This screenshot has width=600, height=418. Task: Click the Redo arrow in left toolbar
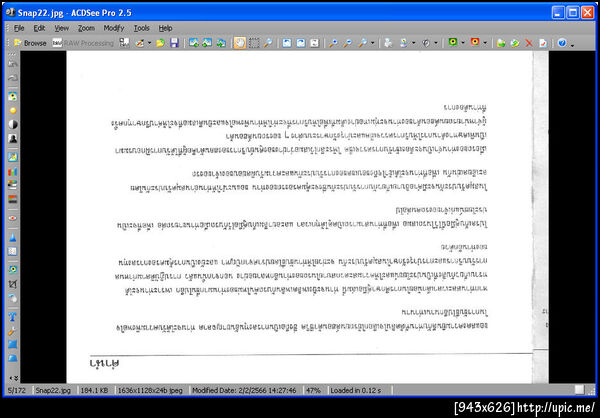[13, 78]
